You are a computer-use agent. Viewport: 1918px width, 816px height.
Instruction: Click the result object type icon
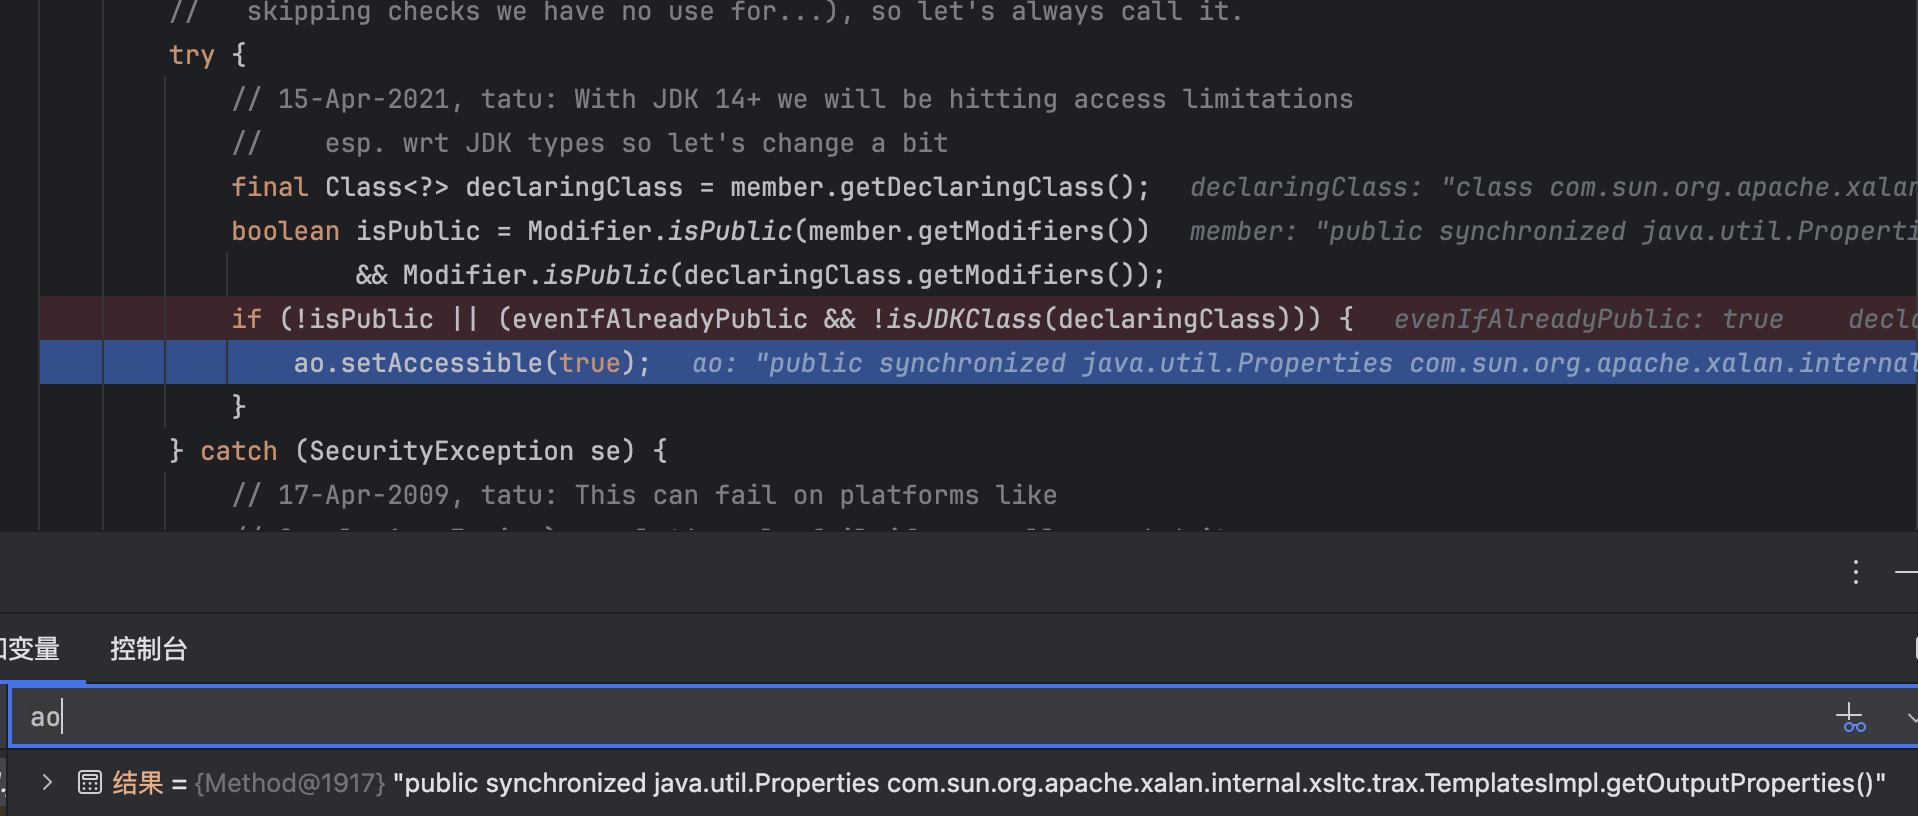point(90,782)
